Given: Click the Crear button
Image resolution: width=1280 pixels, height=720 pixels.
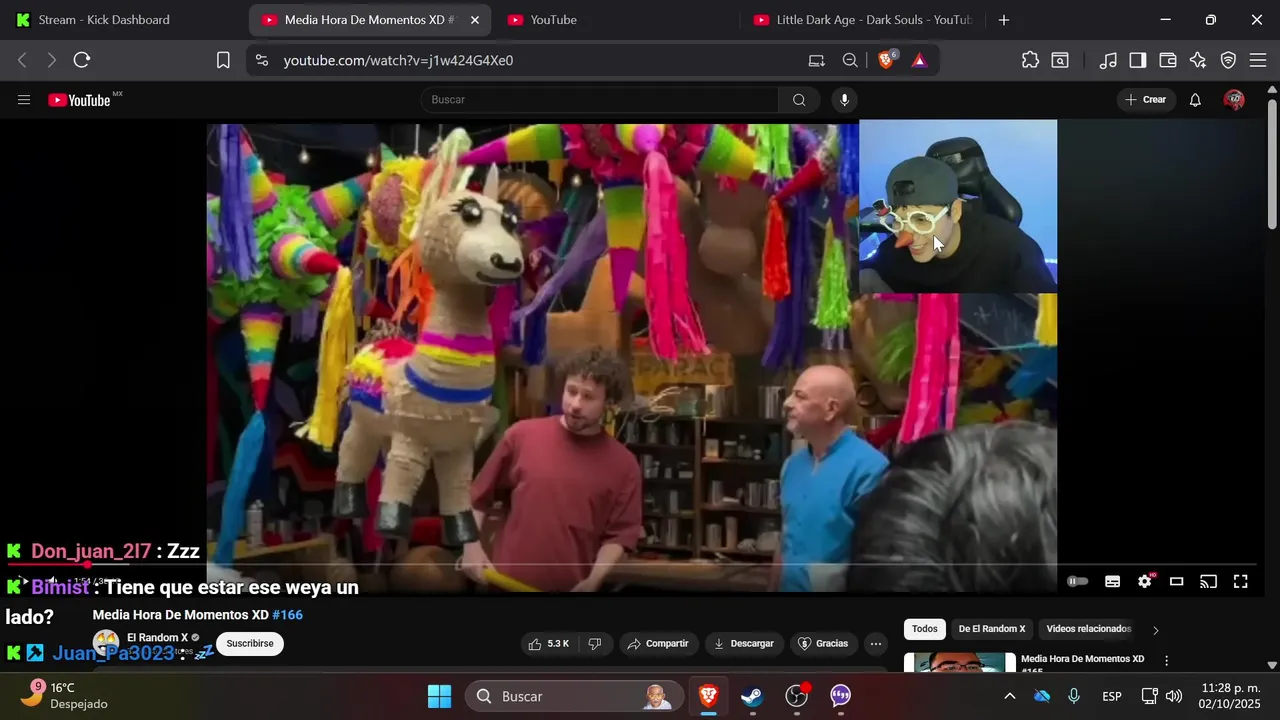Looking at the screenshot, I should click(x=1145, y=100).
